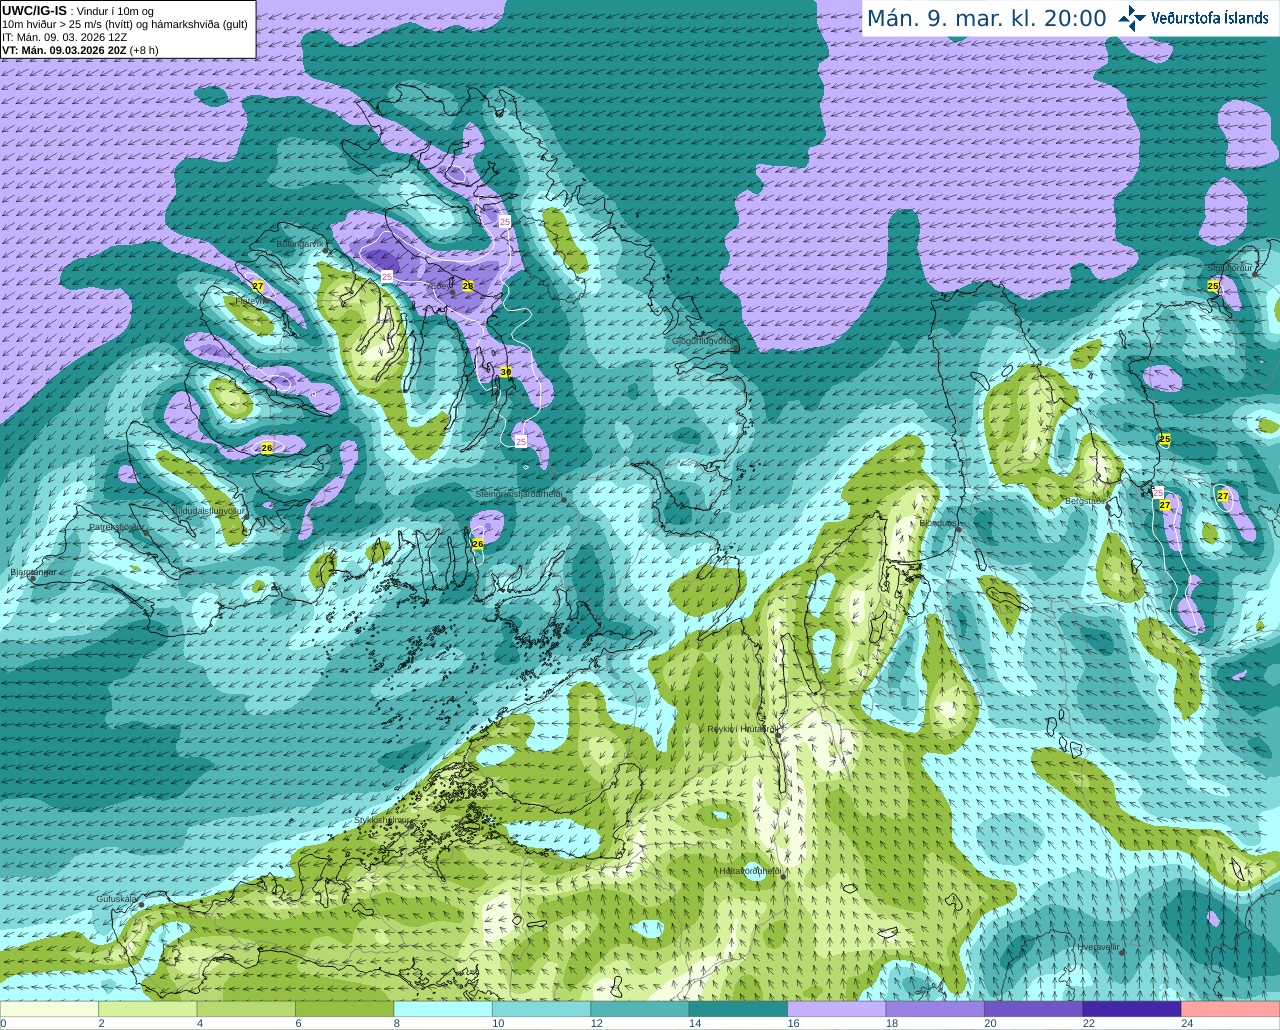Click yellow 27 marker under the white 25 label near Bergstaðir
1280x1030 pixels.
1165,505
